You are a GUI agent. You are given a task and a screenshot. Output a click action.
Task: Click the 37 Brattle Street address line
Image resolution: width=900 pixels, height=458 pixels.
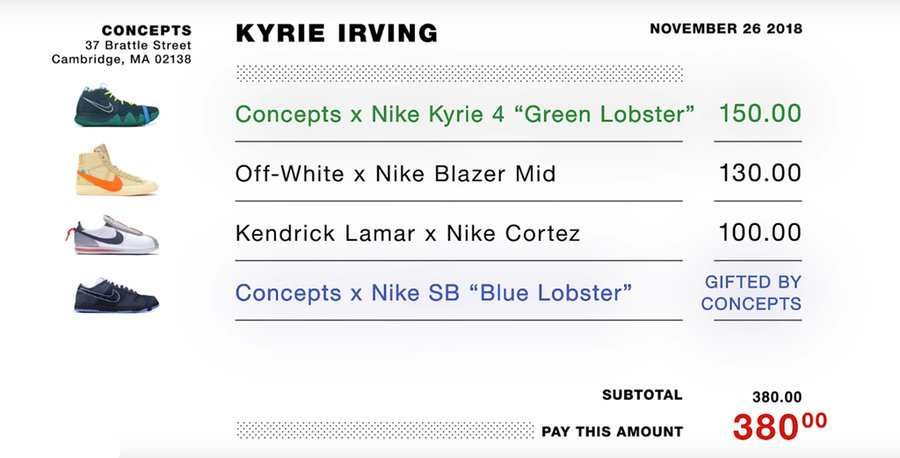(138, 46)
